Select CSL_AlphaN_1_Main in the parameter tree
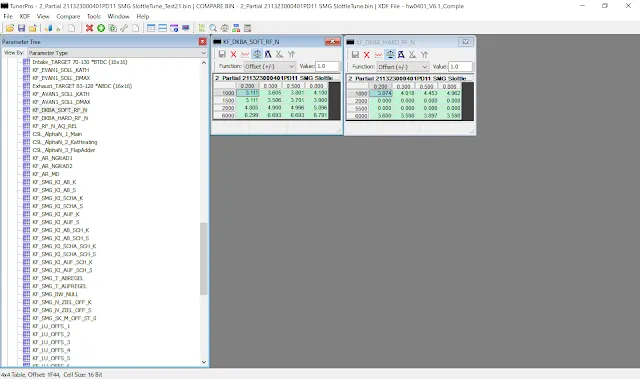The height and width of the screenshot is (379, 640). click(57, 134)
